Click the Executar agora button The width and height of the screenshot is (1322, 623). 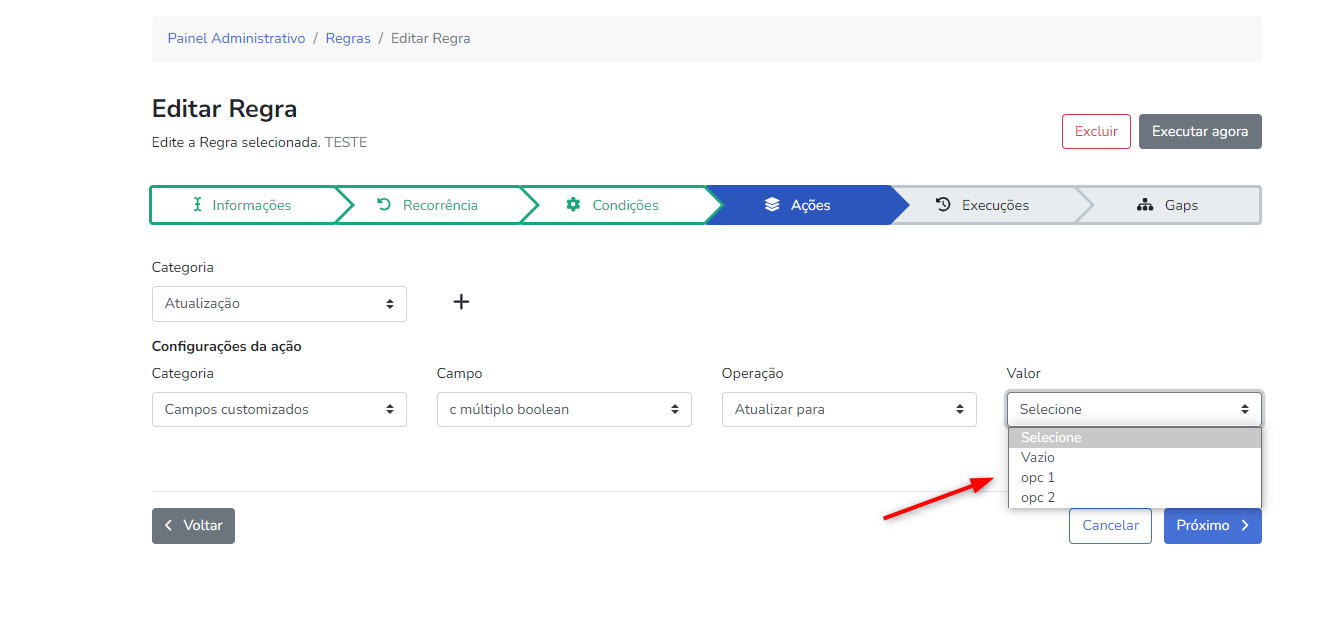coord(1199,132)
